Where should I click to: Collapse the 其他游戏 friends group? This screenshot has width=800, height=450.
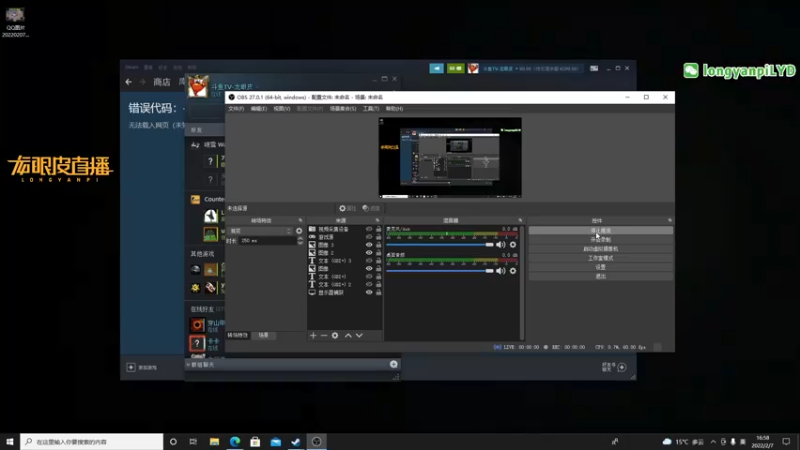point(202,254)
